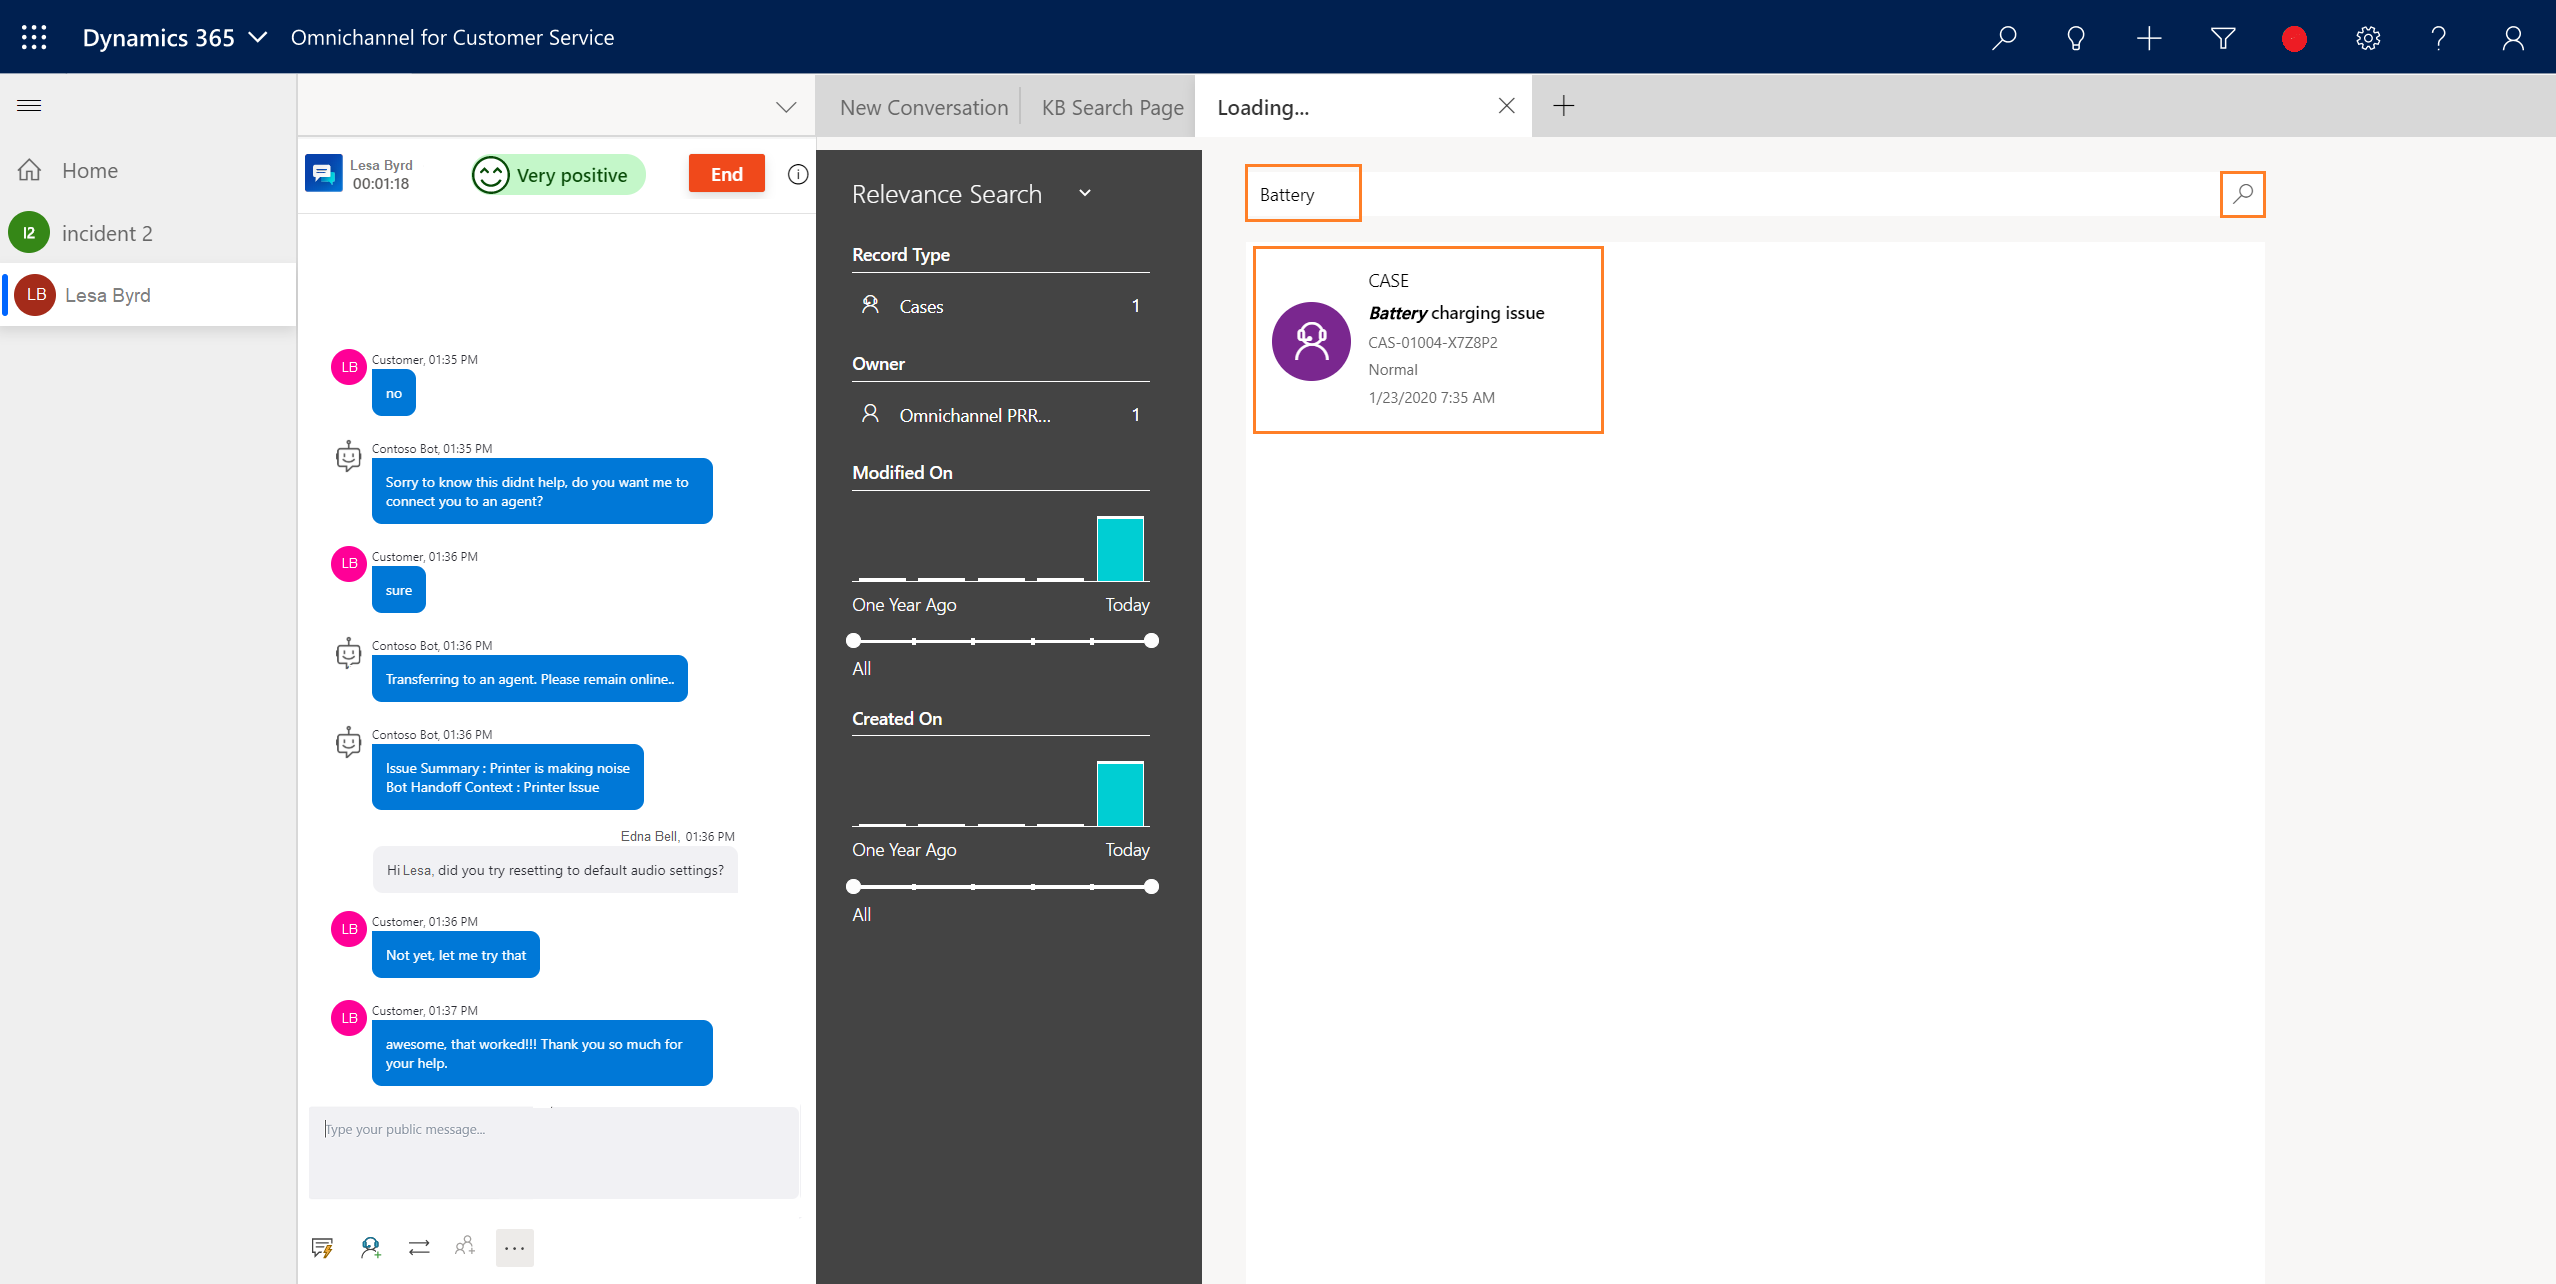Click the add participant icon
The width and height of the screenshot is (2556, 1284).
tap(465, 1246)
